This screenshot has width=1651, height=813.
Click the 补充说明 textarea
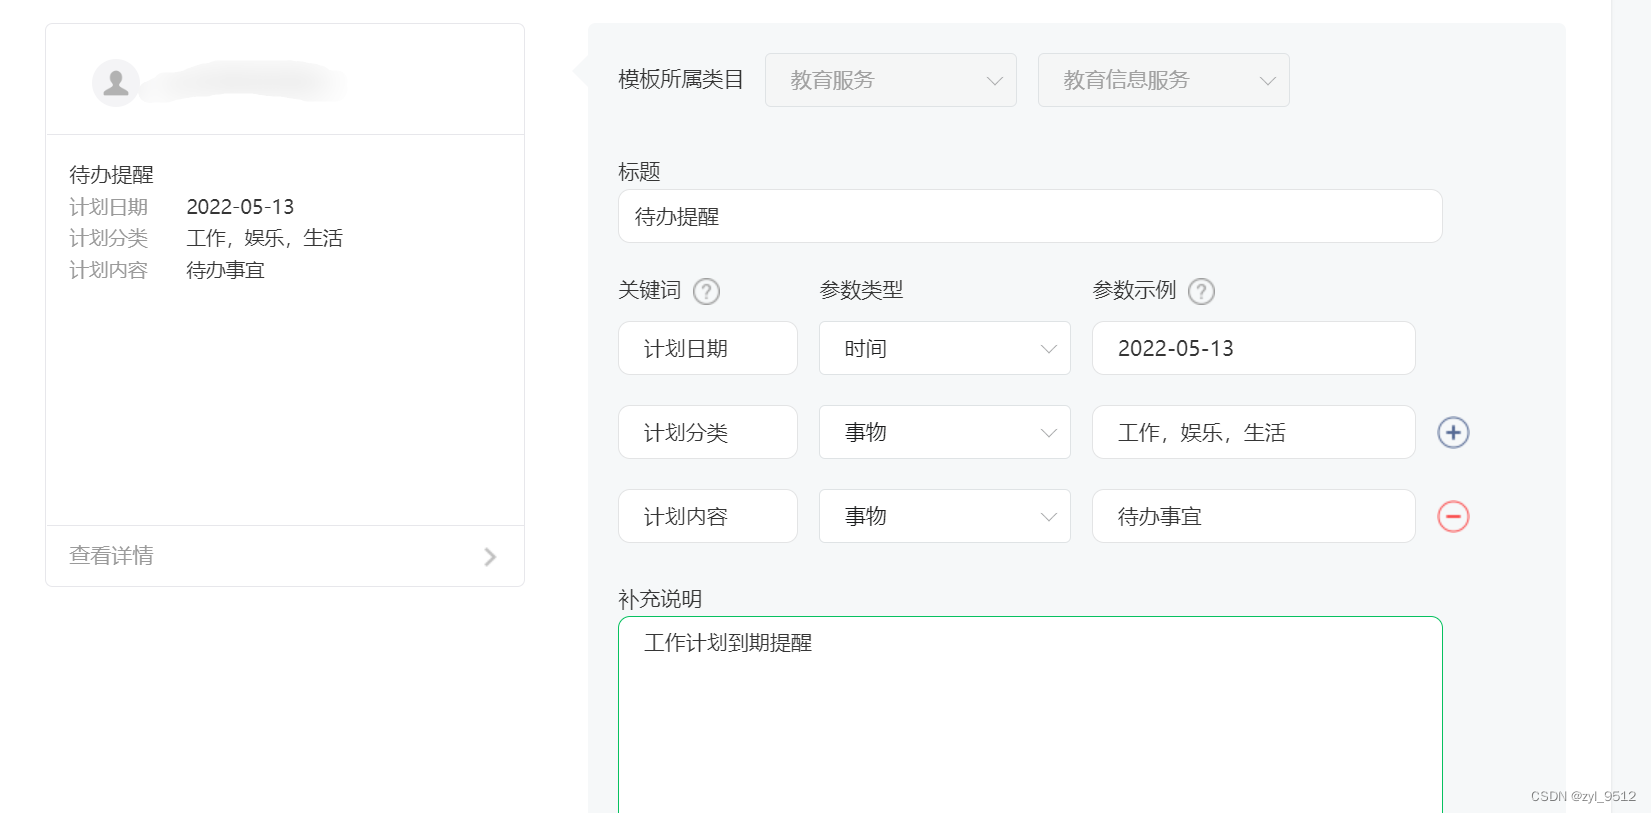click(1030, 715)
